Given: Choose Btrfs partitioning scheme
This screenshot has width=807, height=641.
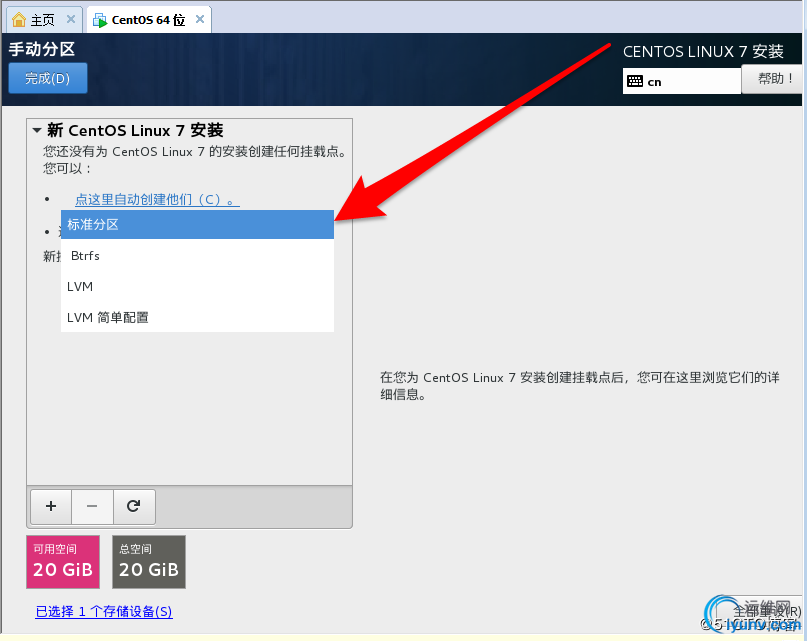Looking at the screenshot, I should (198, 256).
